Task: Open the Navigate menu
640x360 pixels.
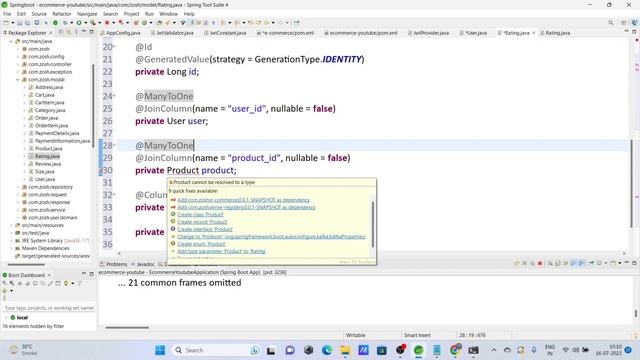Action: tap(87, 14)
